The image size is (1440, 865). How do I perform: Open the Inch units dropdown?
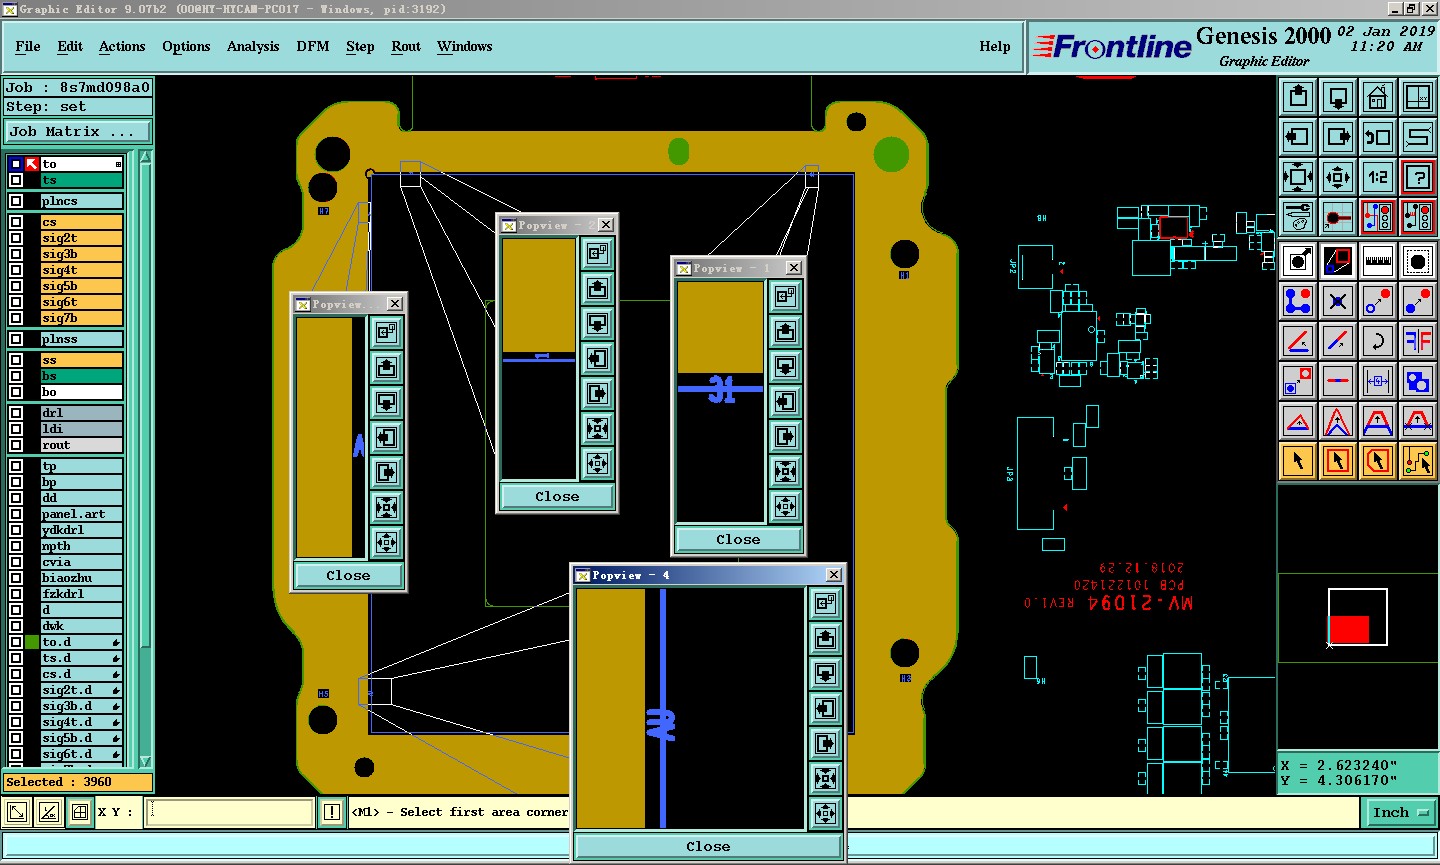[1400, 813]
